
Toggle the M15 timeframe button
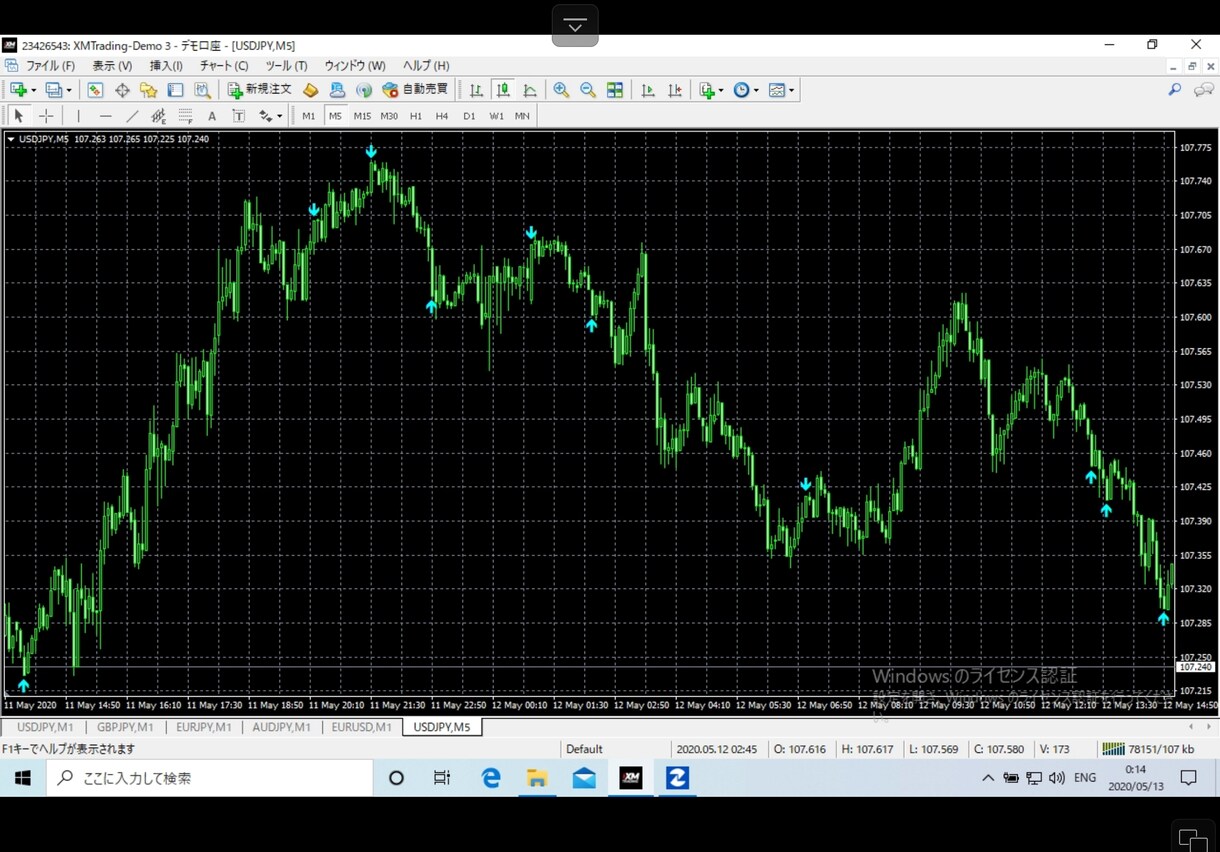pyautogui.click(x=362, y=116)
